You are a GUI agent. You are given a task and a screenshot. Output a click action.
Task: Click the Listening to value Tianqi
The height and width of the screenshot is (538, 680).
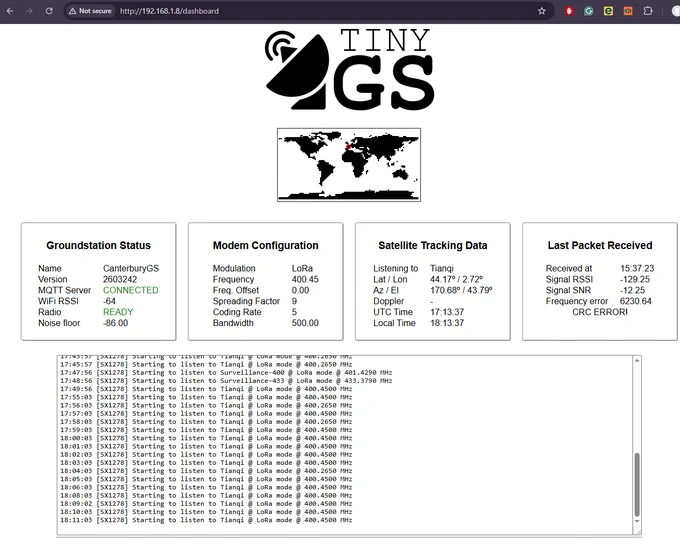(441, 268)
